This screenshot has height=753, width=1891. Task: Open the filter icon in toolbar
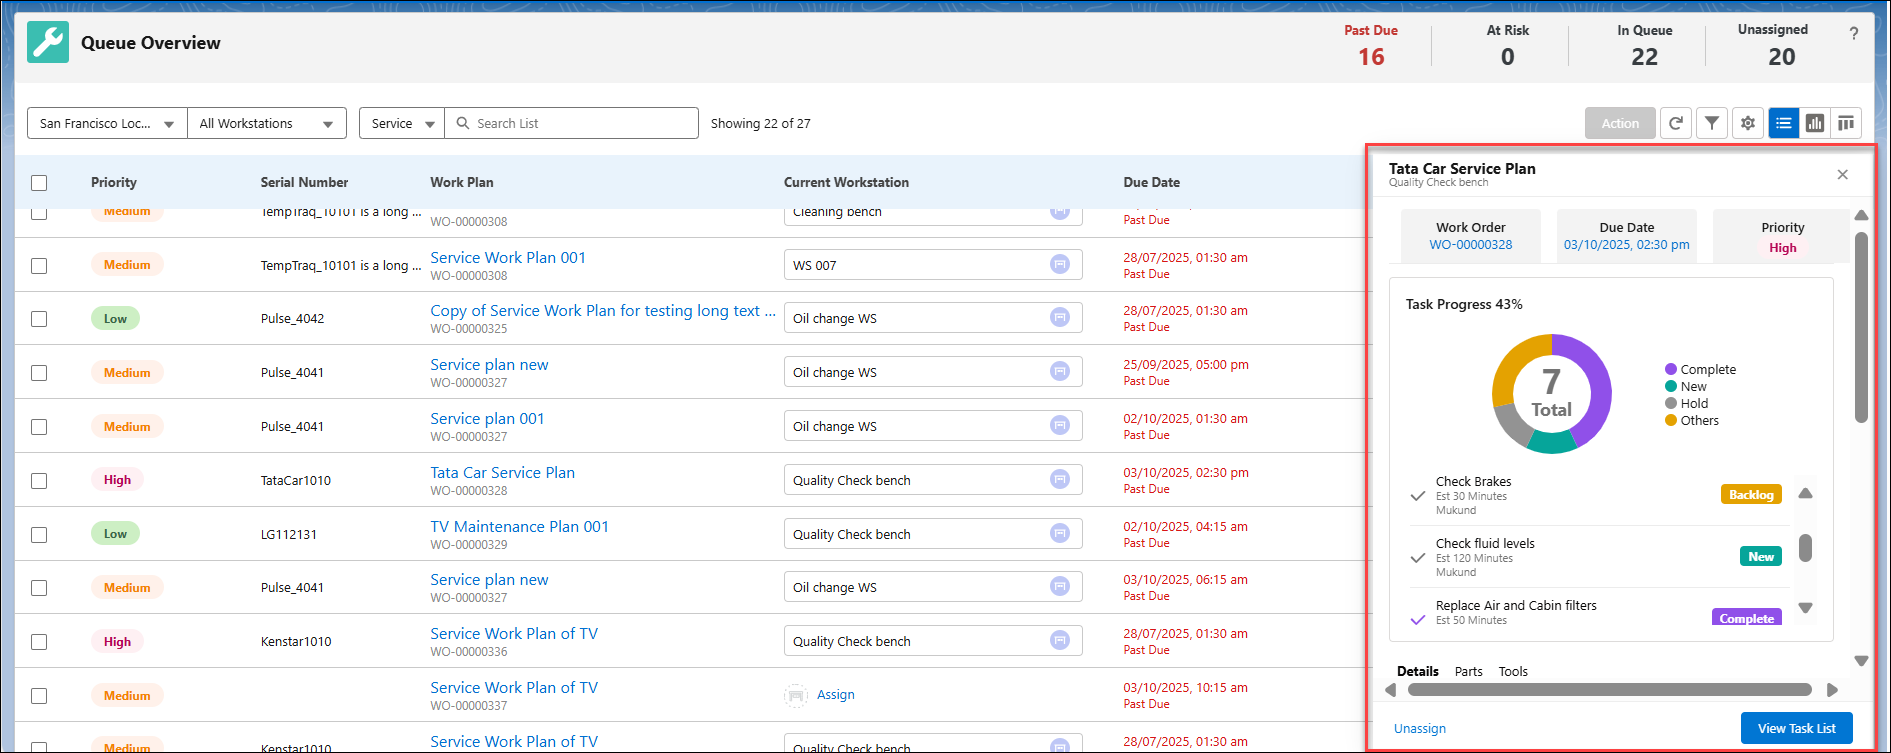[x=1712, y=123]
